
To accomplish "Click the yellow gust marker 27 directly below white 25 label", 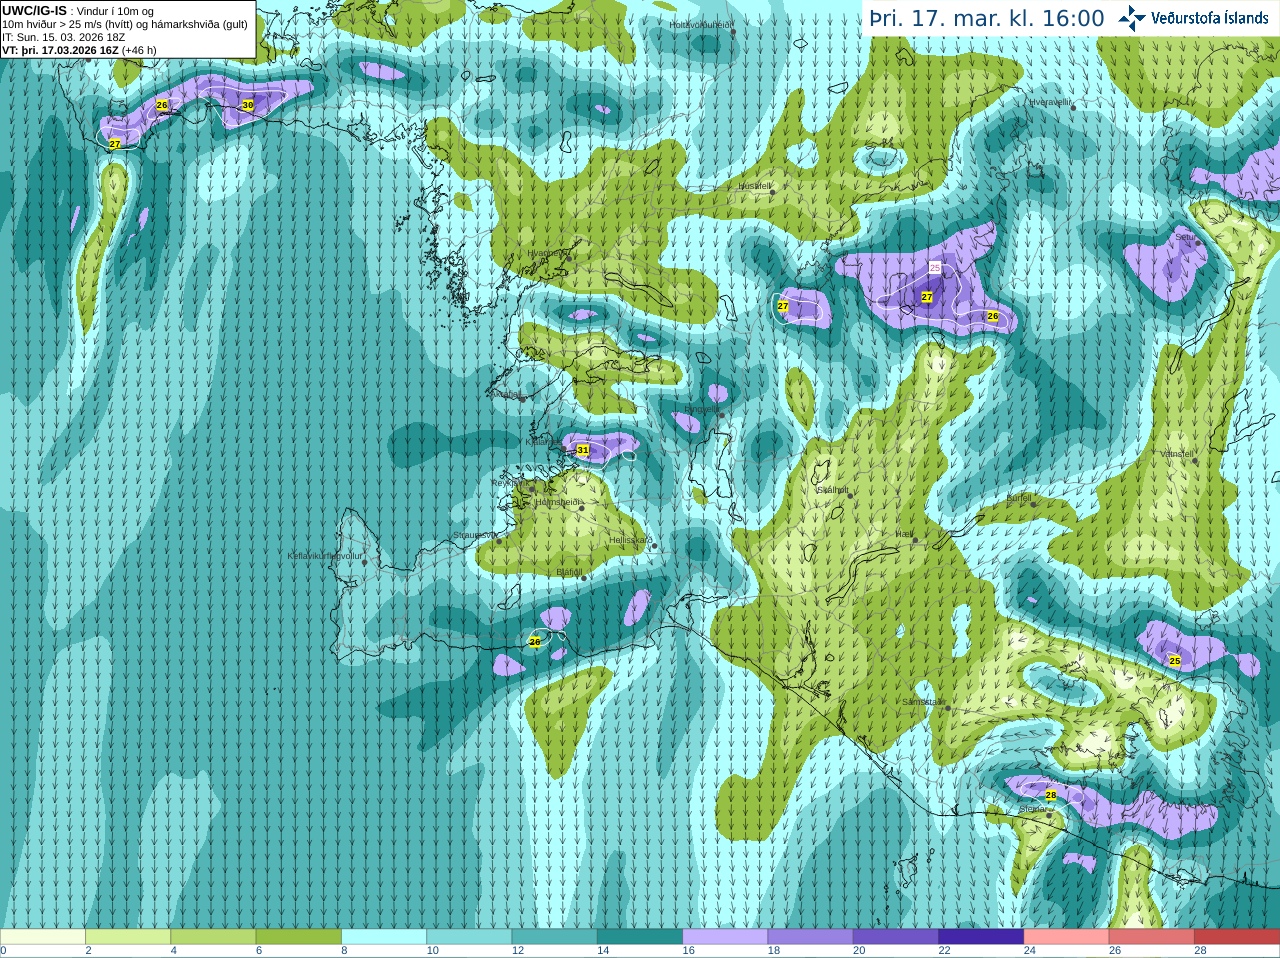I will click(927, 297).
